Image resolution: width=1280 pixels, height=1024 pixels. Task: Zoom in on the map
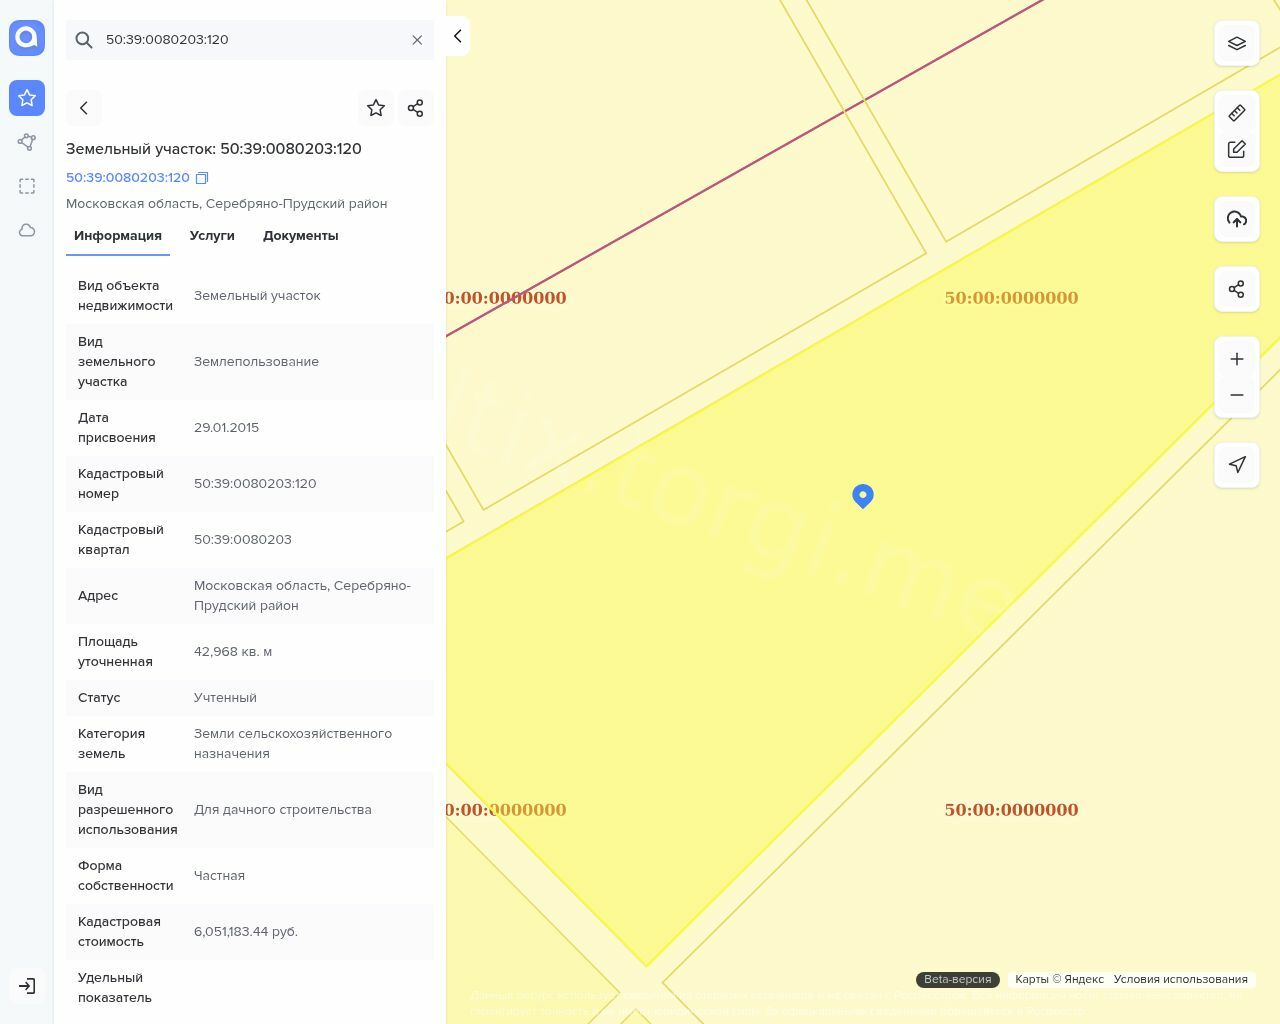[1237, 359]
